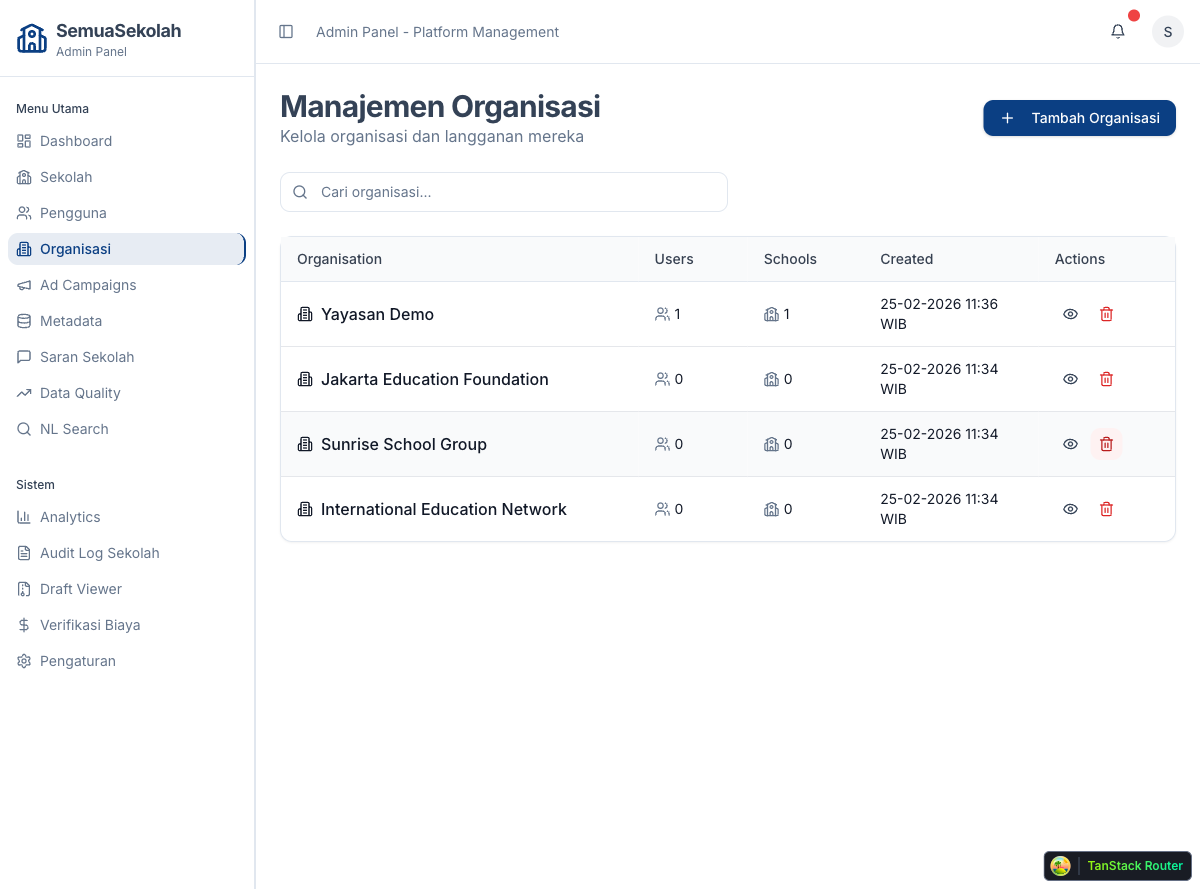Open the Dashboard section from sidebar
The width and height of the screenshot is (1200, 889).
[75, 141]
